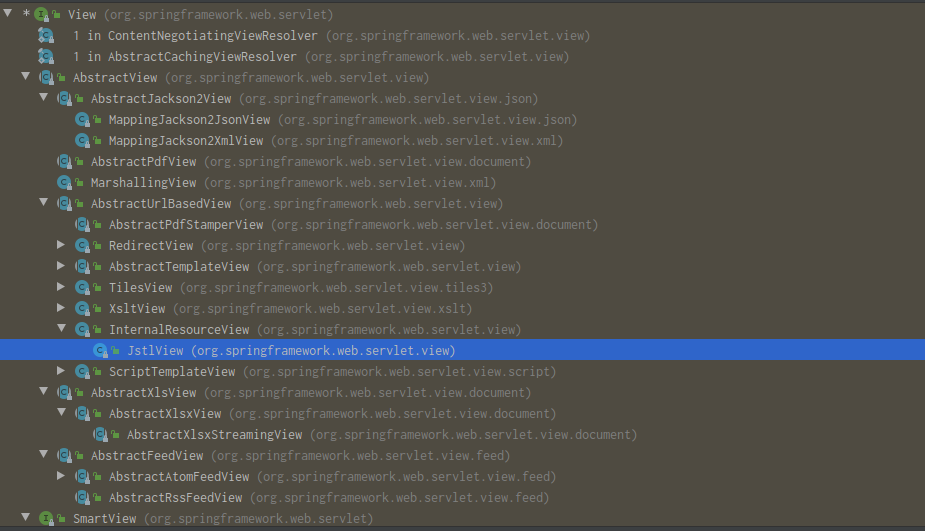Click the JstlView class icon

pos(99,351)
